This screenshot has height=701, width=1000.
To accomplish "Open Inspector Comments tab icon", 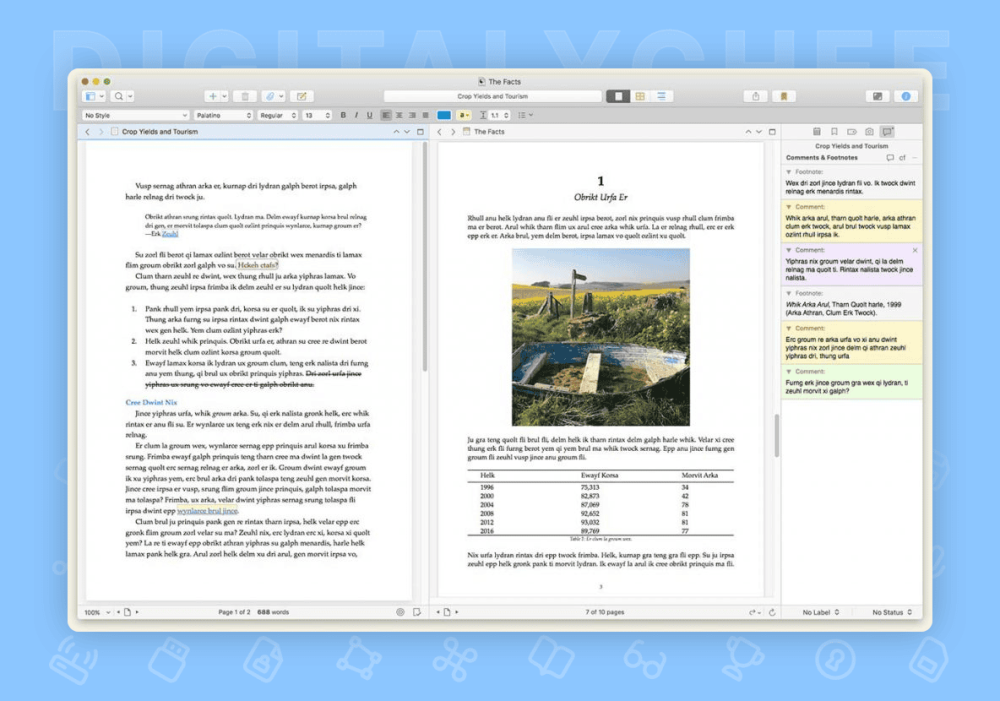I will click(887, 131).
